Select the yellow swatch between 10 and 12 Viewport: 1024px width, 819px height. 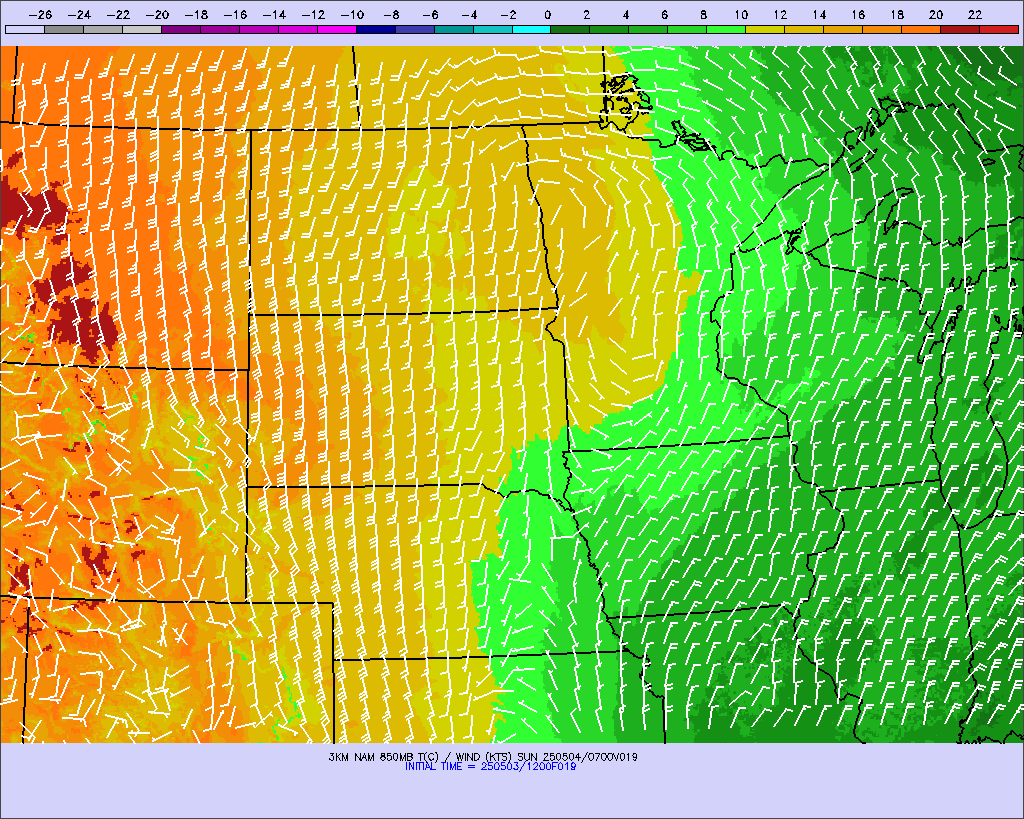(765, 29)
